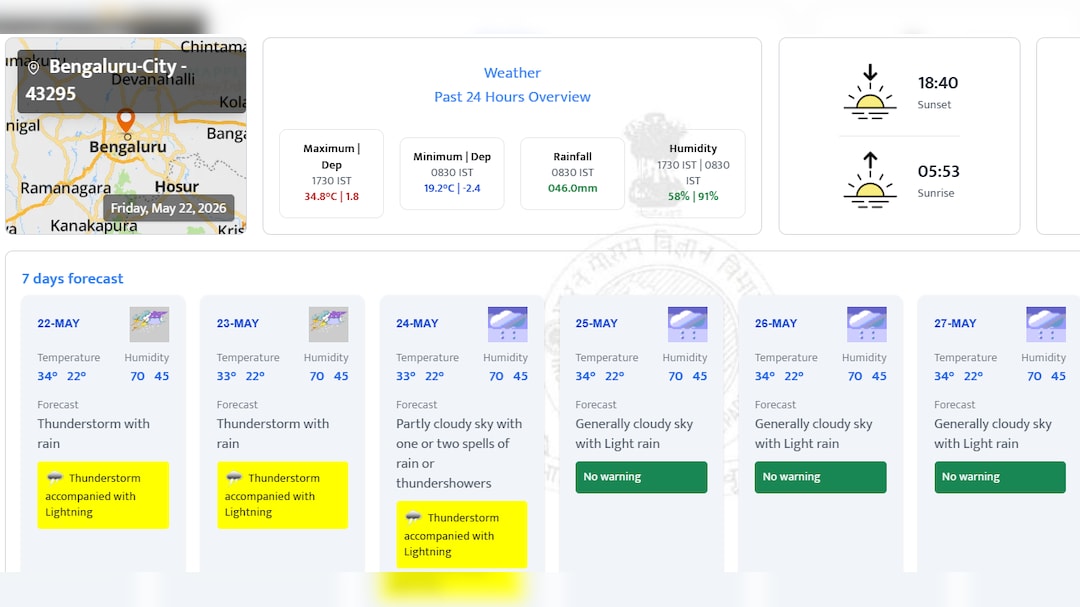
Task: Click the location marker icon beside Bengaluru-City
Action: click(x=33, y=68)
